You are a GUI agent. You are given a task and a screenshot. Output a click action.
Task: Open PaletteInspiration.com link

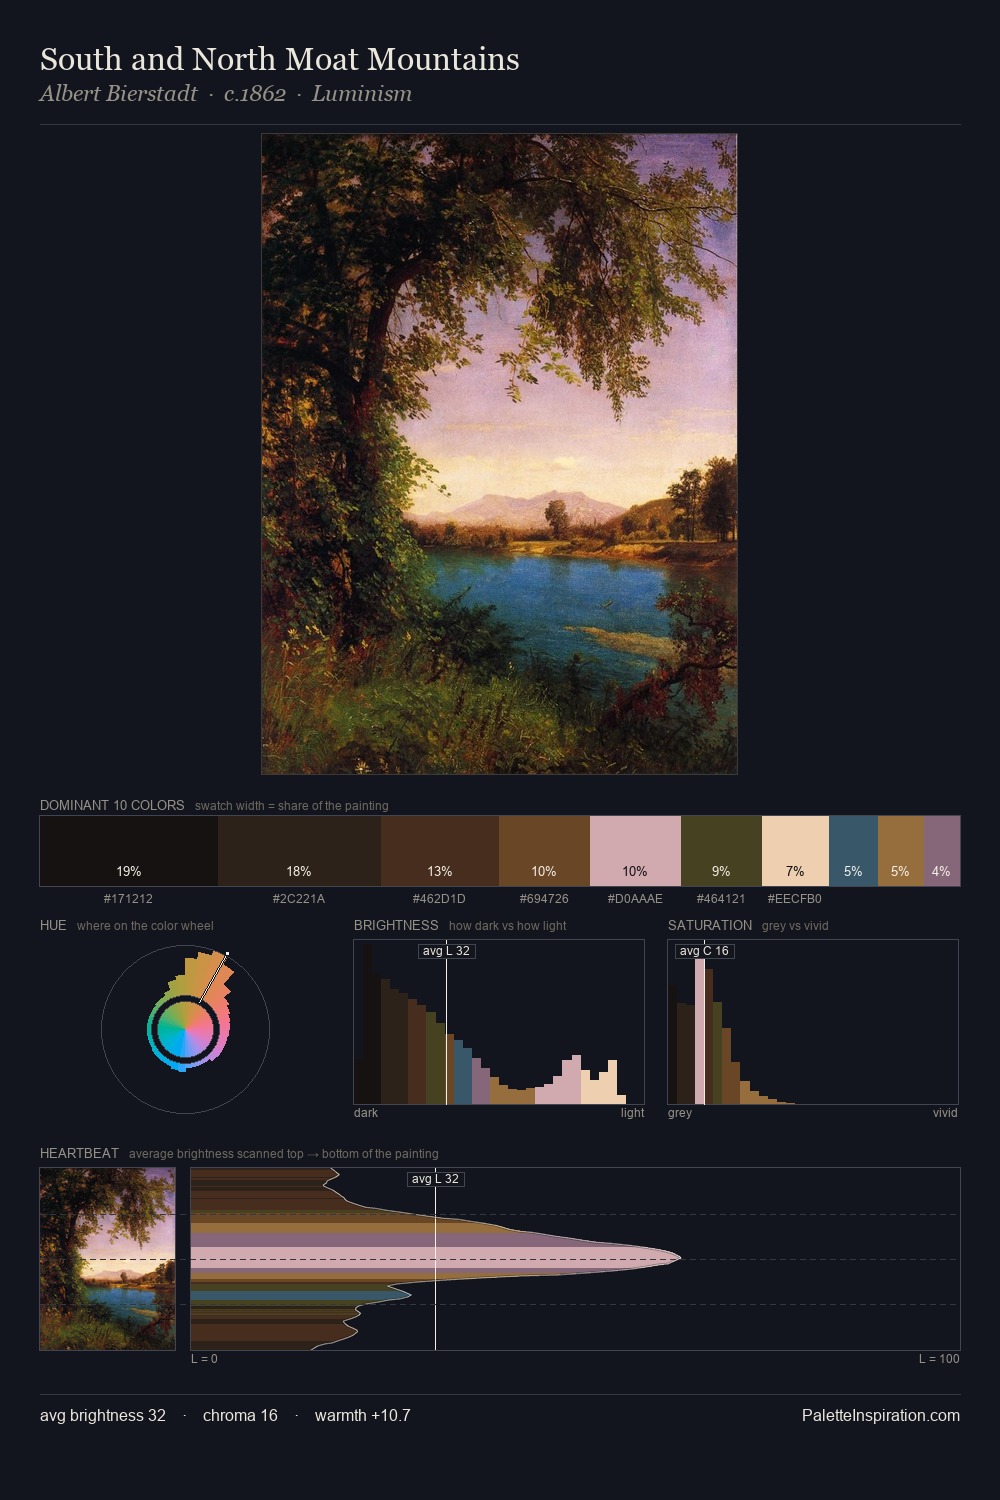point(881,1415)
